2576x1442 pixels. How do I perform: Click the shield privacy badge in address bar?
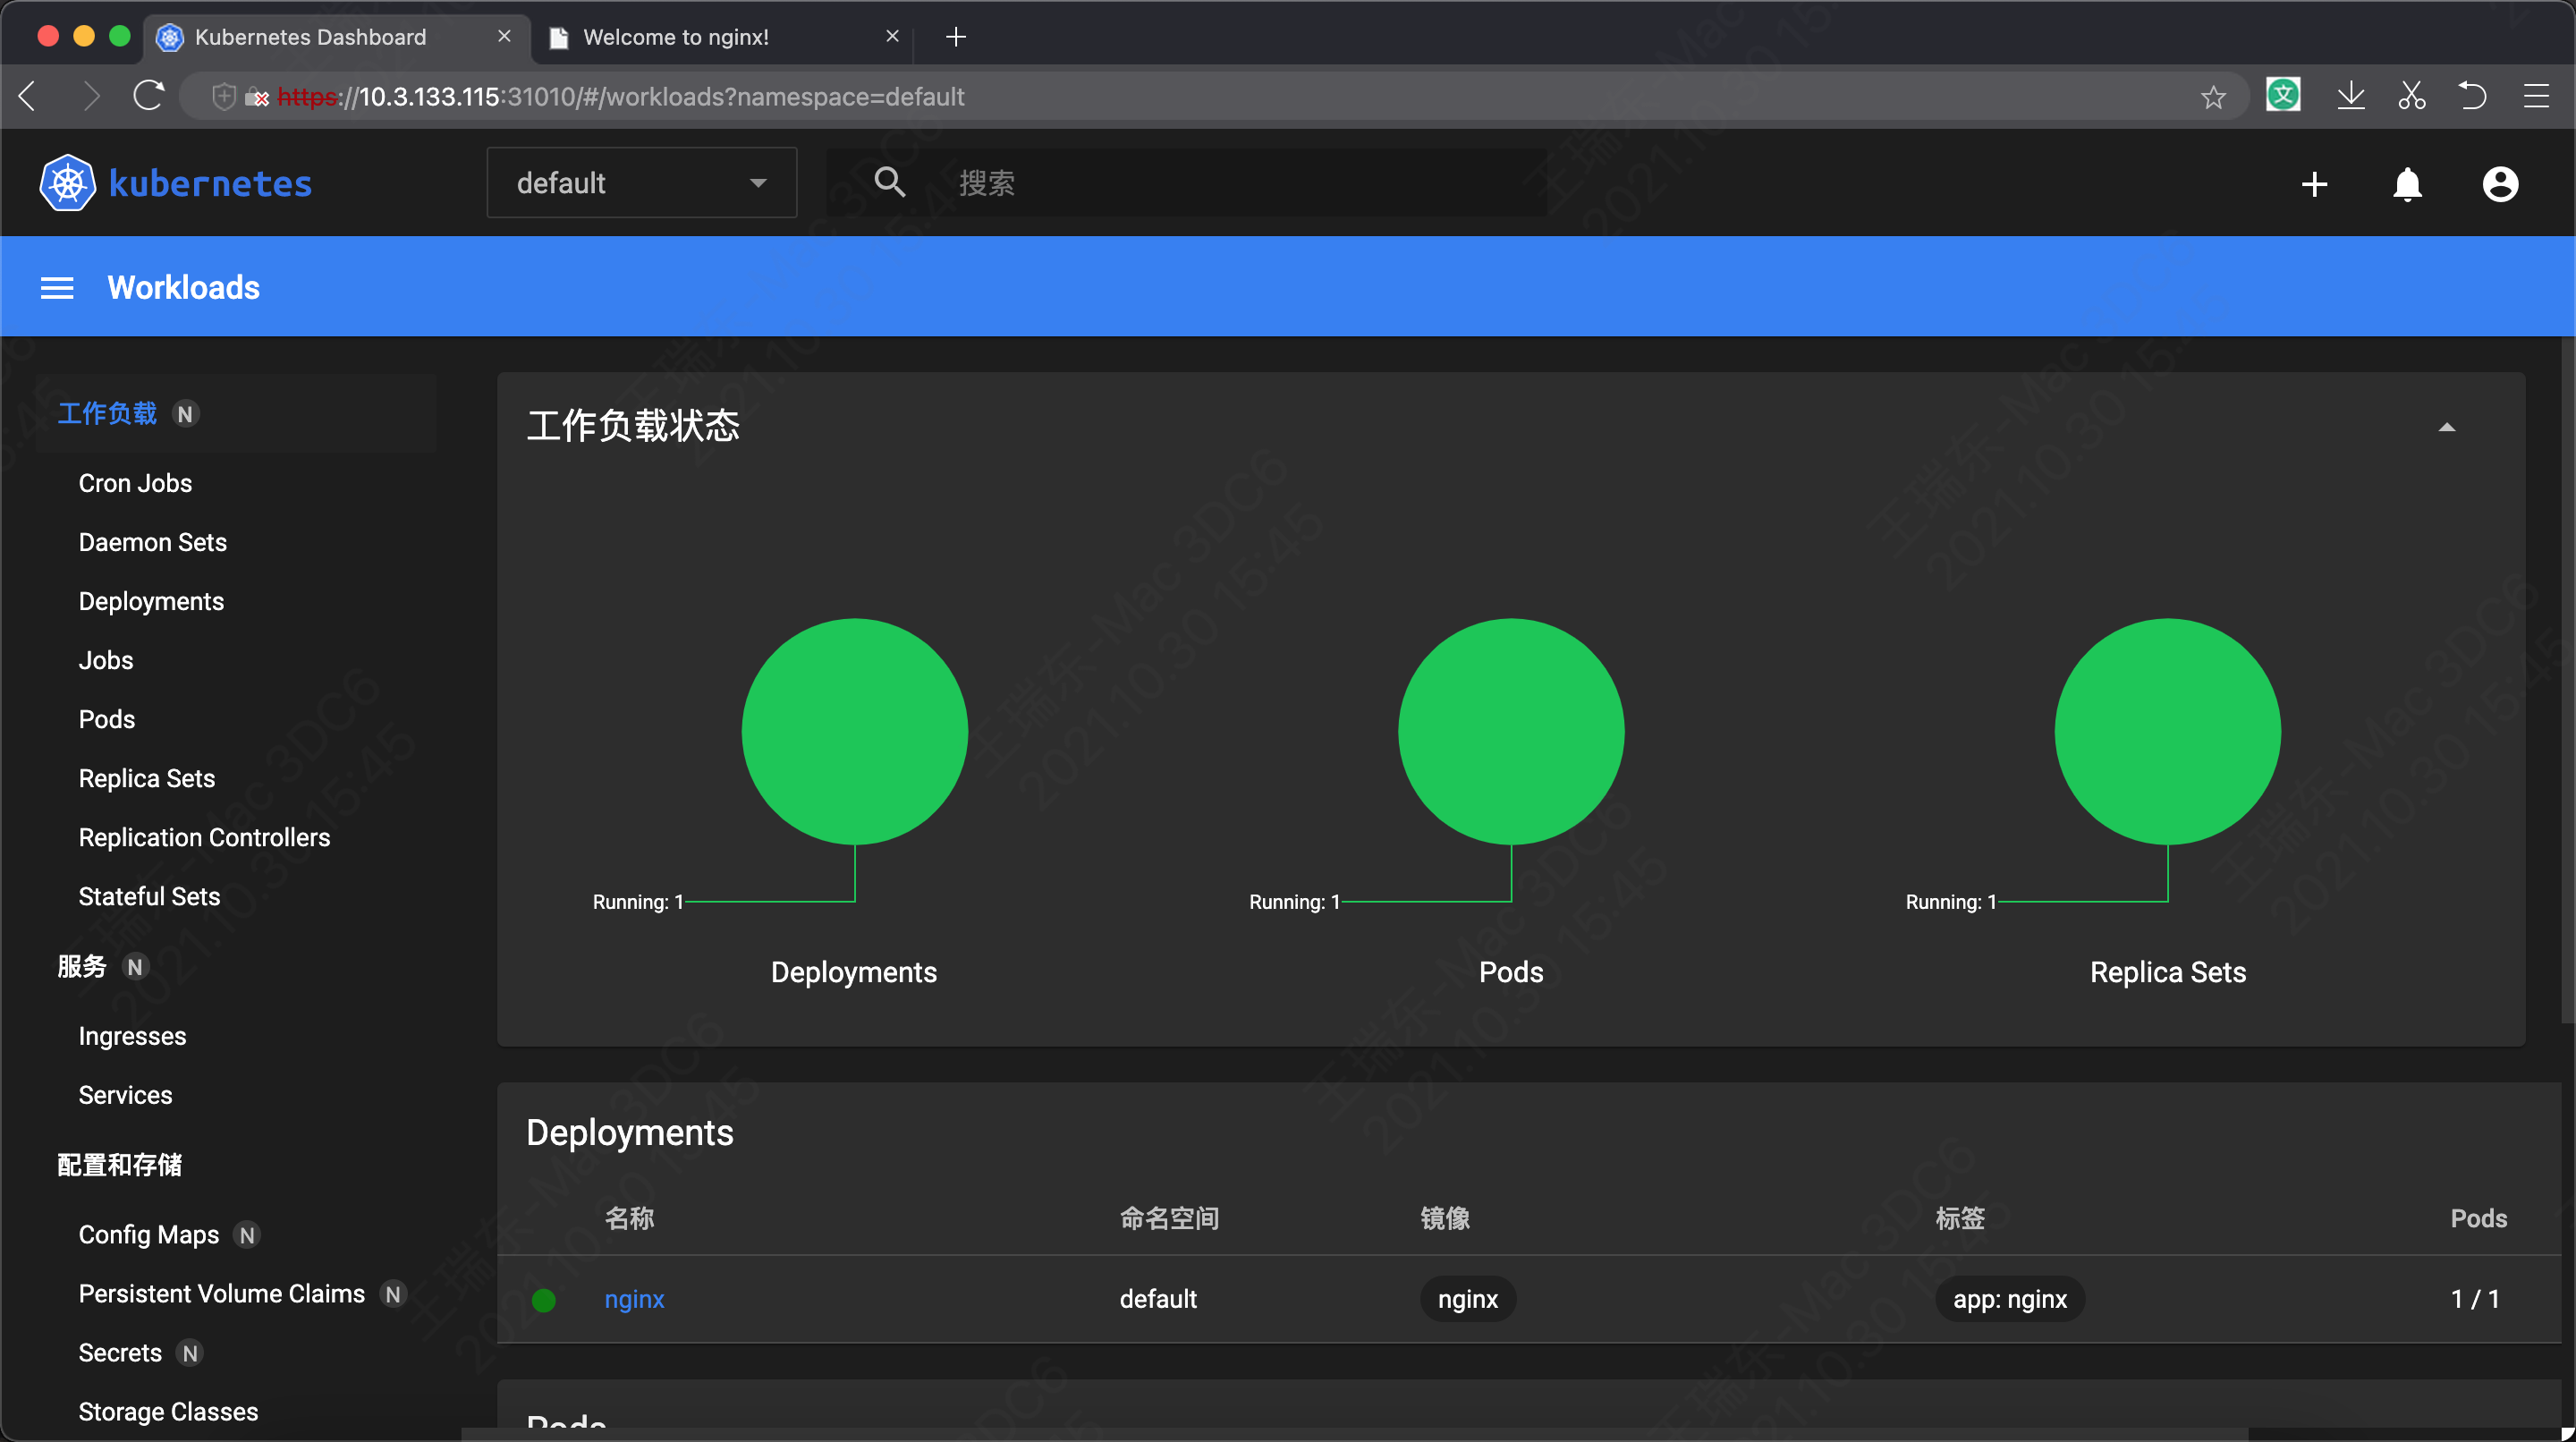223,96
